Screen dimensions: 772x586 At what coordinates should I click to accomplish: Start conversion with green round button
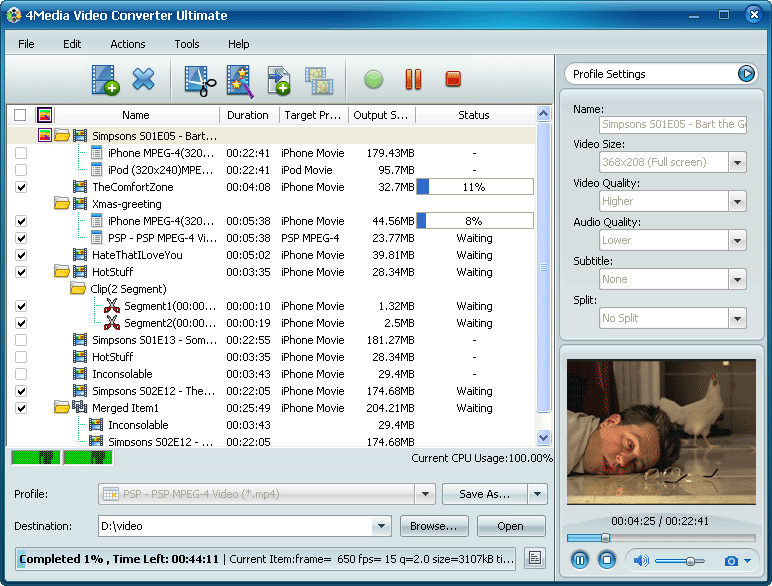(x=373, y=79)
